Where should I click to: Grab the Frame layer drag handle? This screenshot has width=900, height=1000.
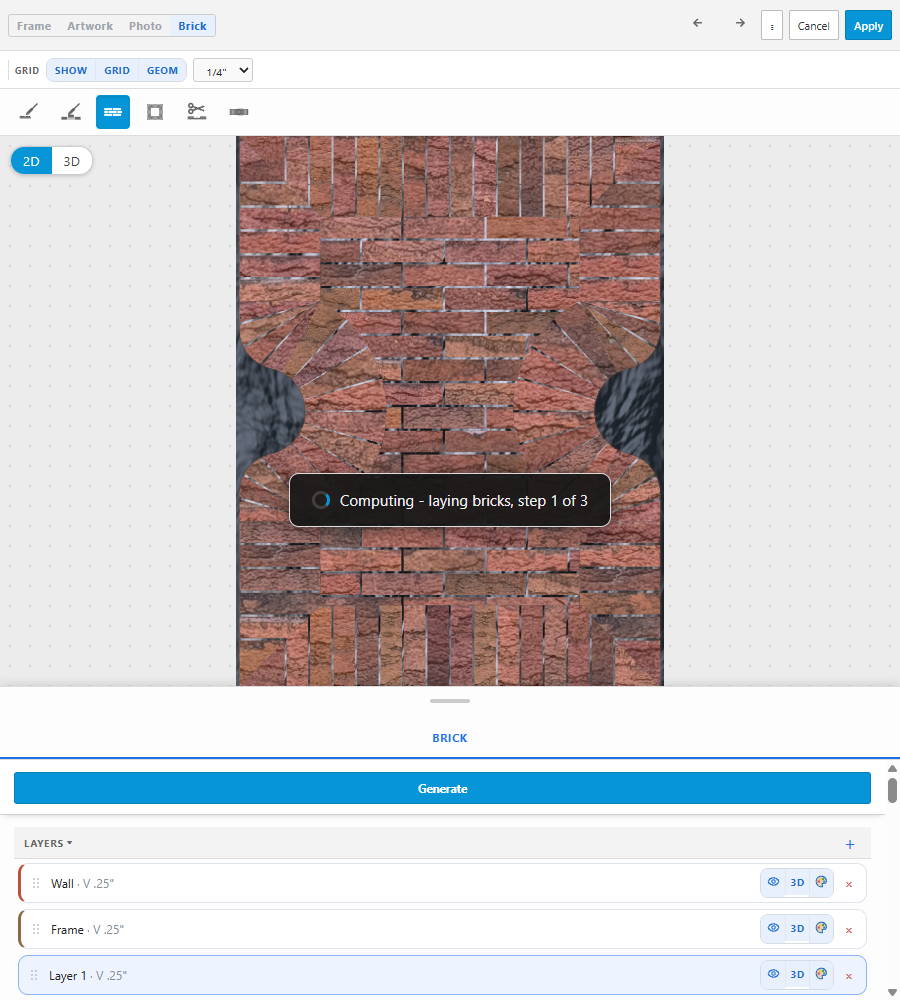pyautogui.click(x=36, y=929)
